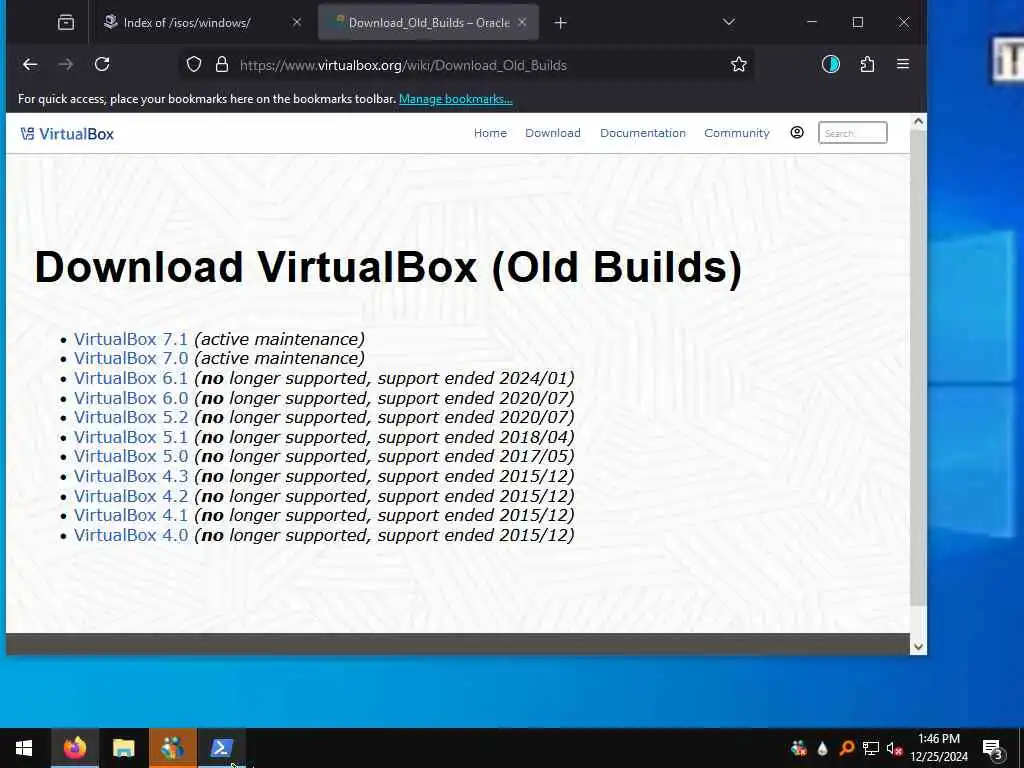Open the VirtualBox 6.1 link
This screenshot has width=1024, height=768.
(x=131, y=378)
